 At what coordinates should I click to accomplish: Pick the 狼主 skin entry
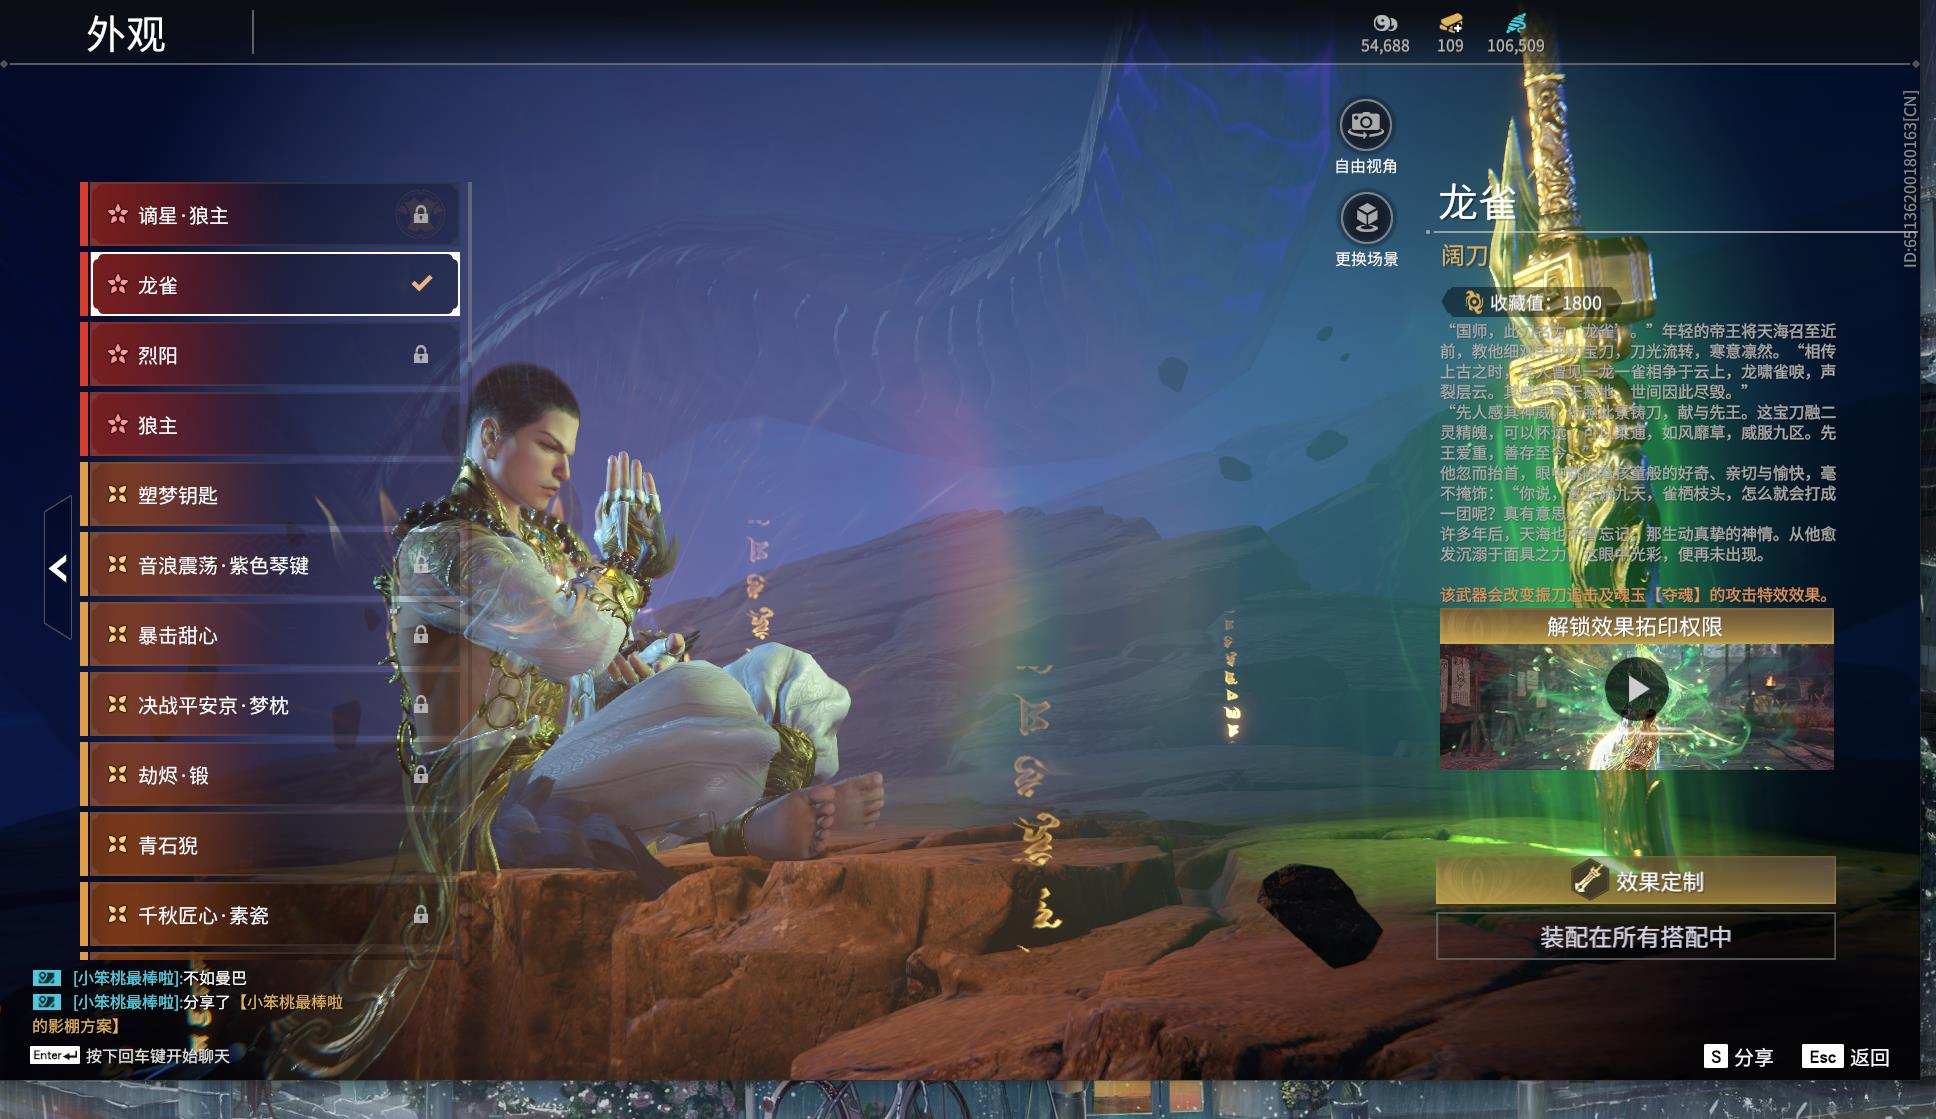click(270, 425)
